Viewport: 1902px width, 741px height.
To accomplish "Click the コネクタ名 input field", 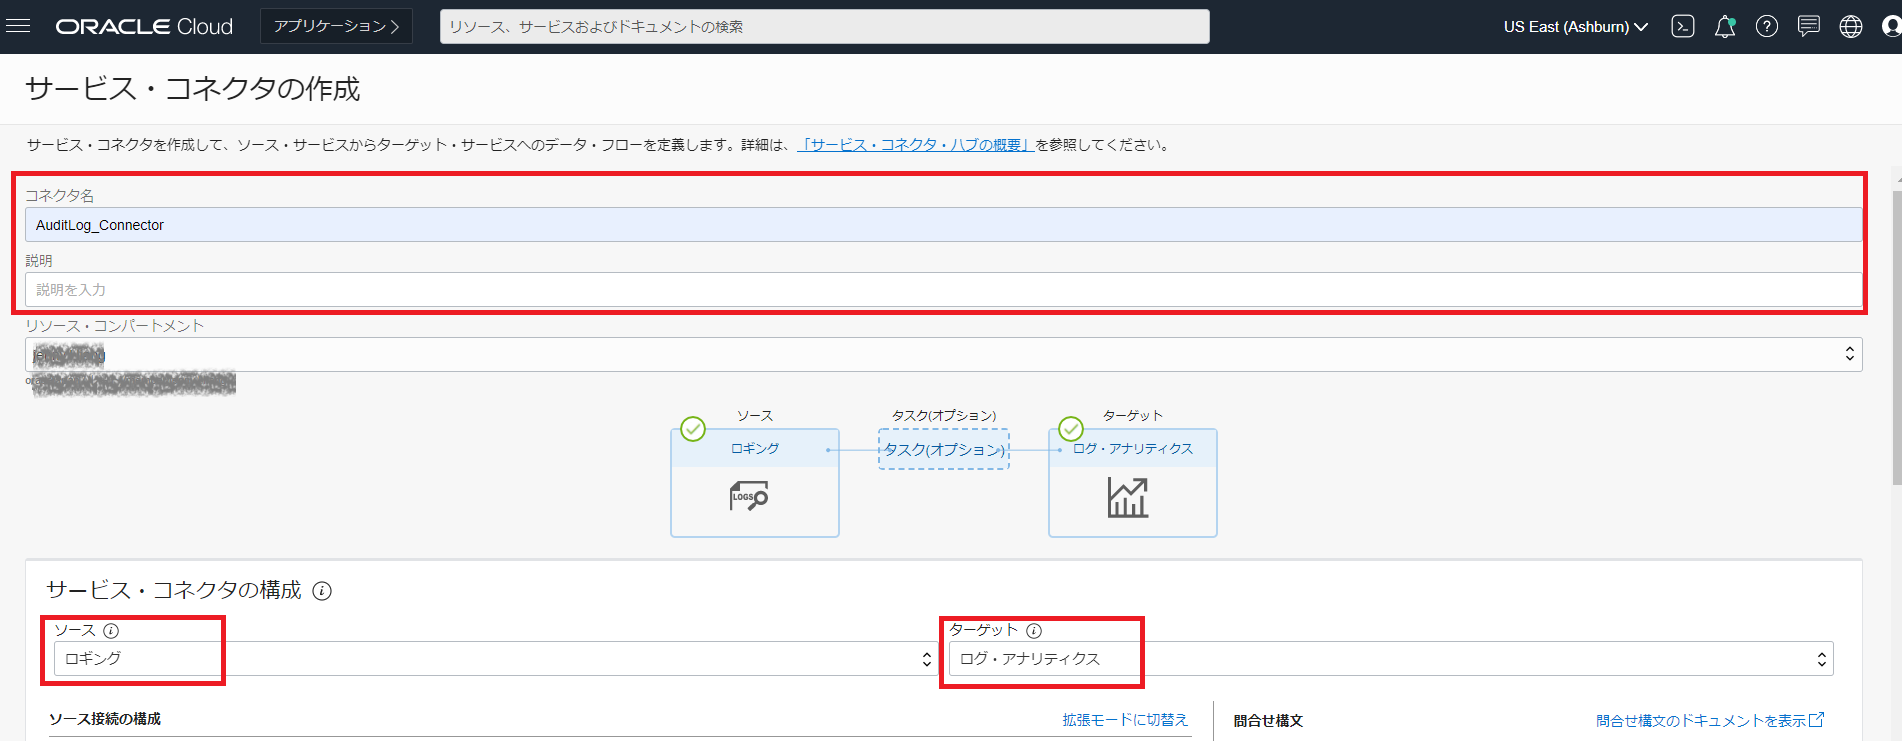I will point(943,225).
